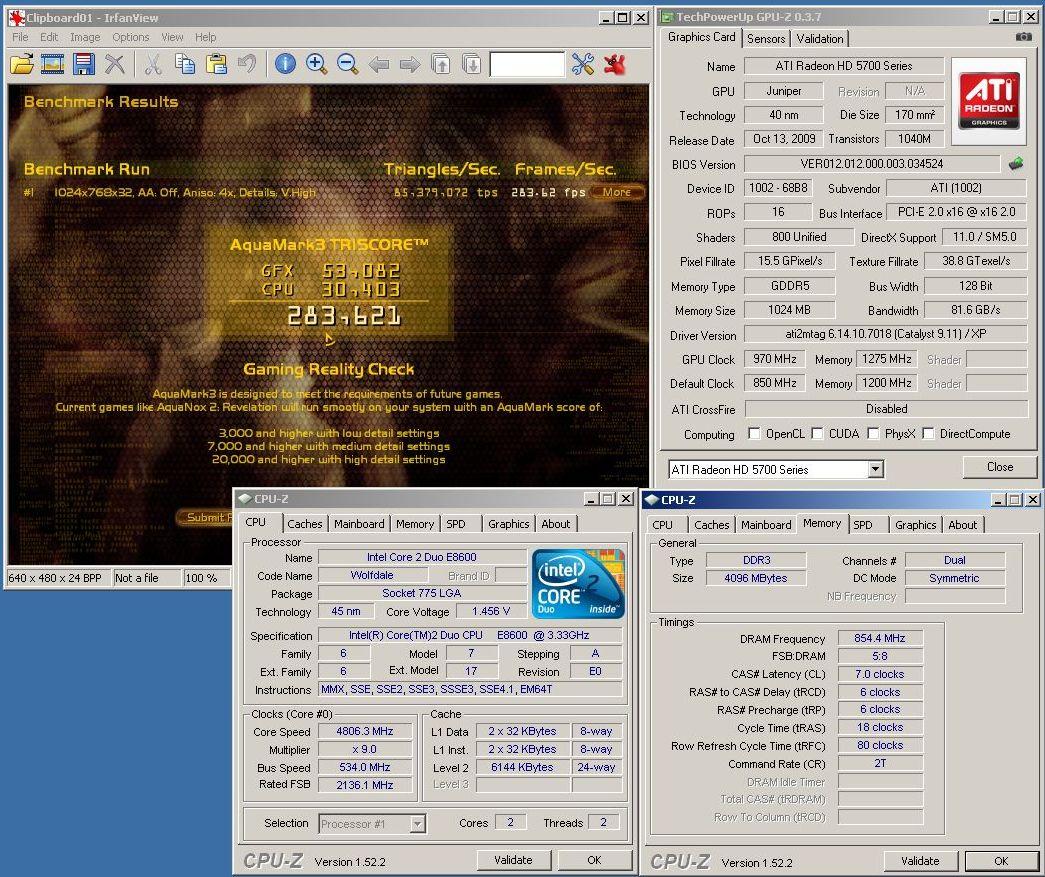Open IrfanView Edit menu
Screen dimensions: 1045x877
pos(49,37)
